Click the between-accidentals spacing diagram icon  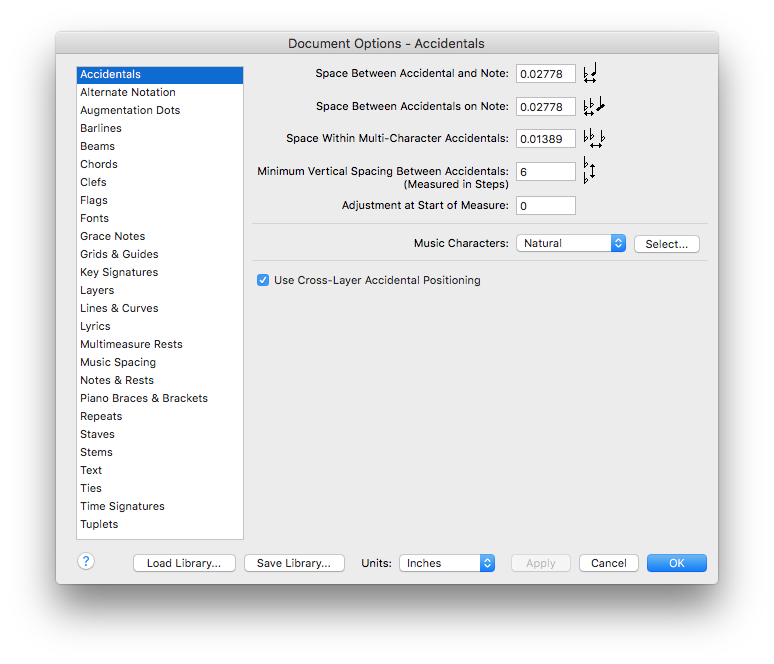click(594, 106)
